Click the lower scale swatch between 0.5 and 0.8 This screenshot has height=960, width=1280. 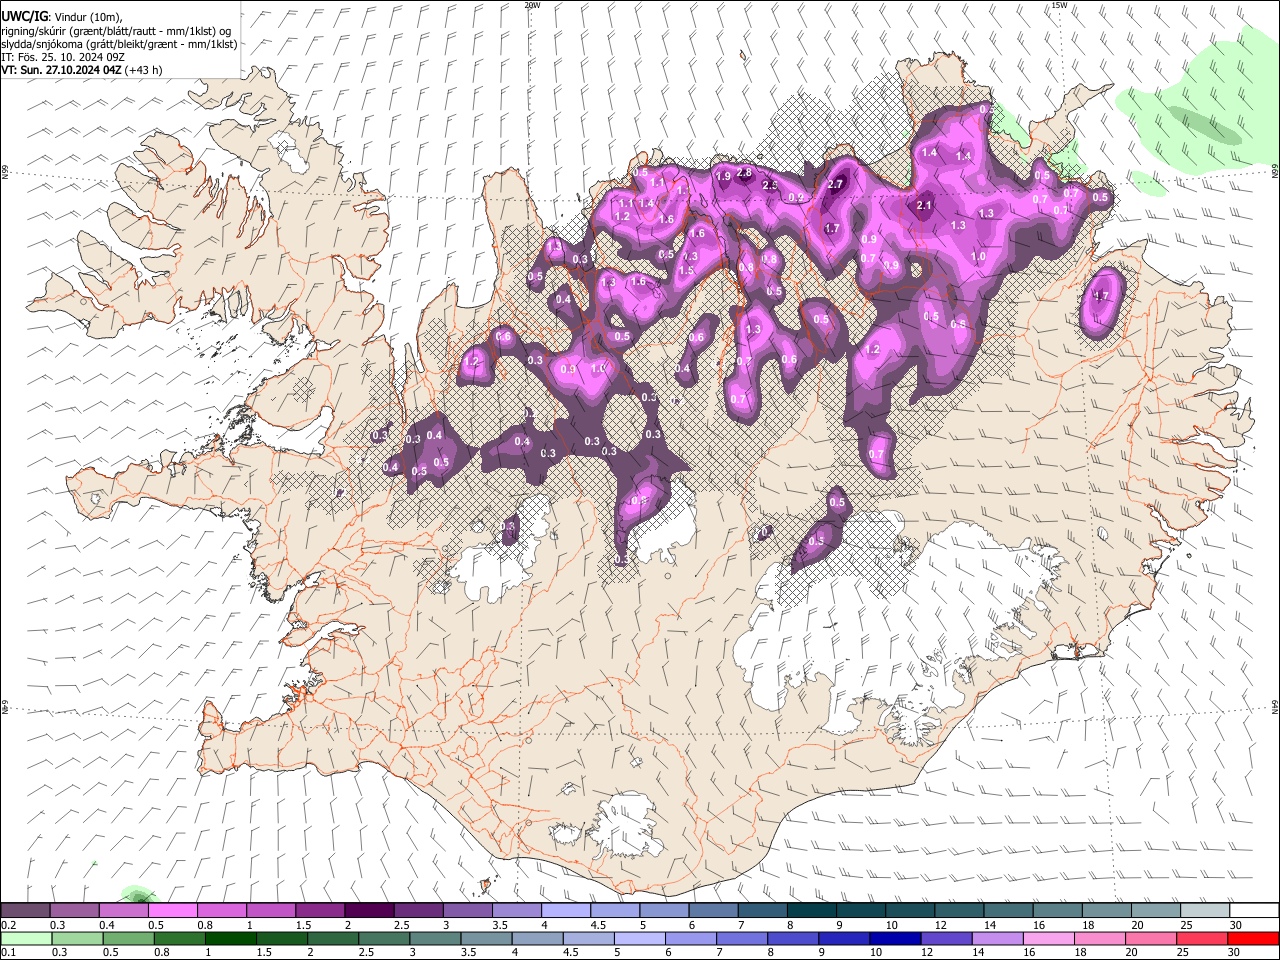[x=128, y=938]
